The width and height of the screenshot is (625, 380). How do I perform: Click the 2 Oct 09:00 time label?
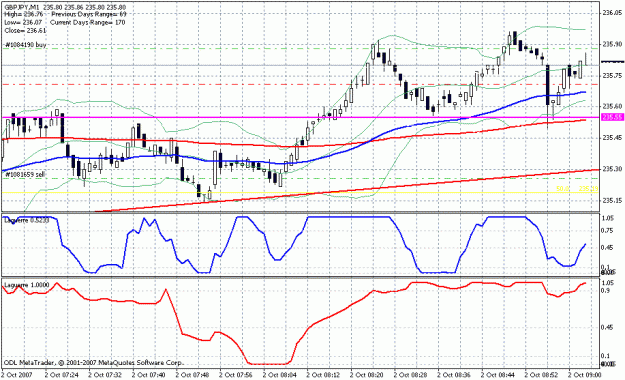coord(585,375)
